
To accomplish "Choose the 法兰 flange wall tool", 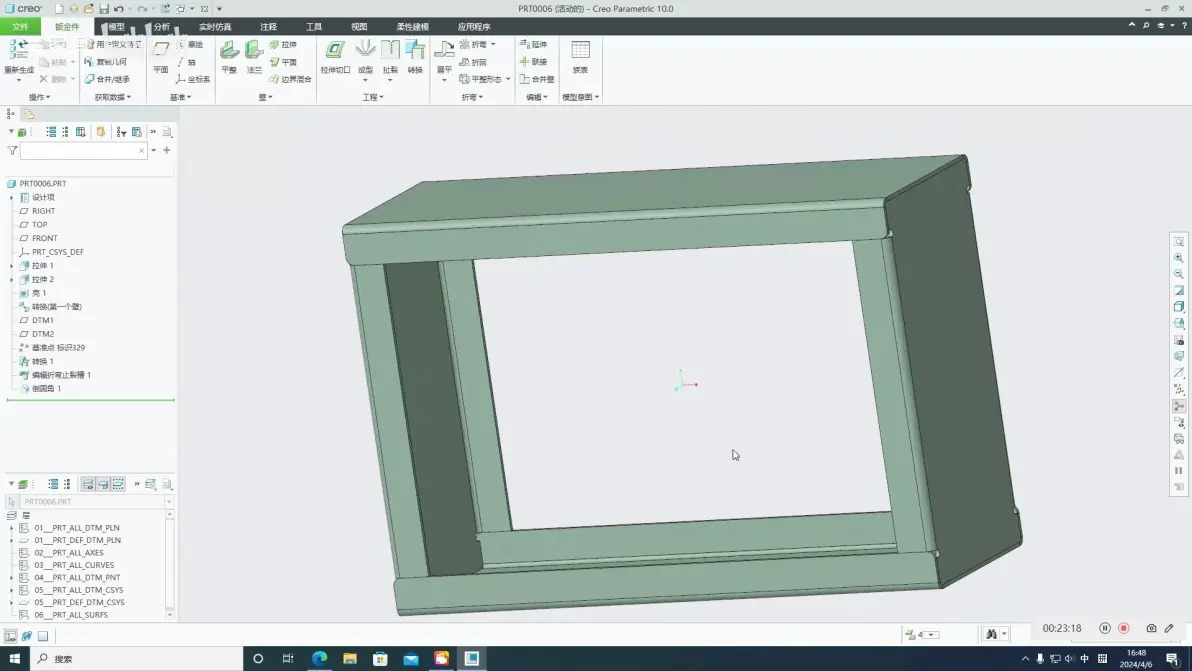I will [254, 57].
